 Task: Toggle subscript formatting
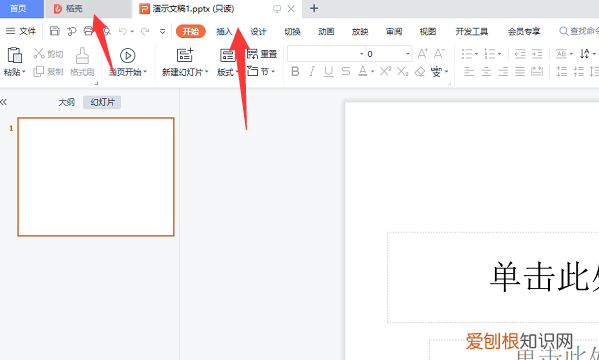403,71
